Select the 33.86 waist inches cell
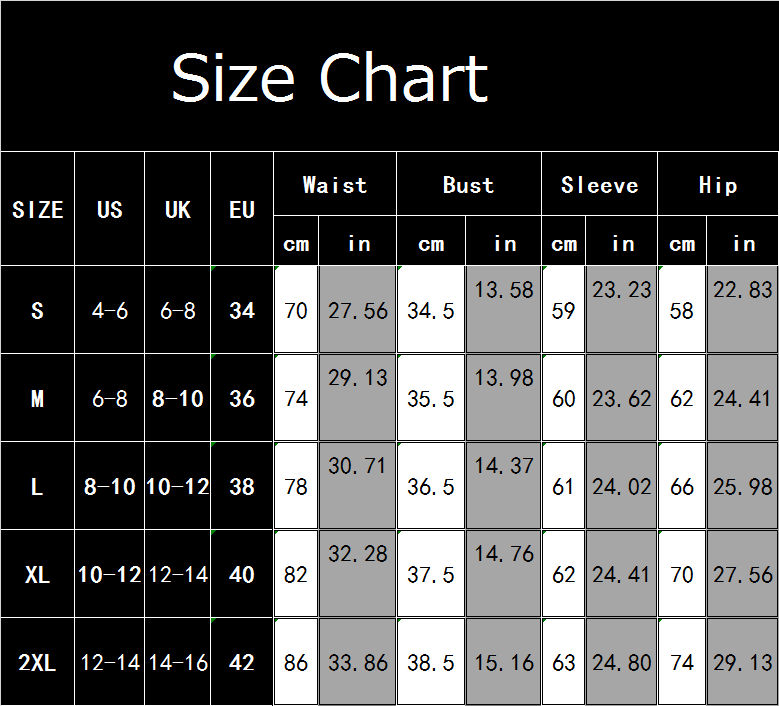Screen dimensions: 779x706 (358, 663)
